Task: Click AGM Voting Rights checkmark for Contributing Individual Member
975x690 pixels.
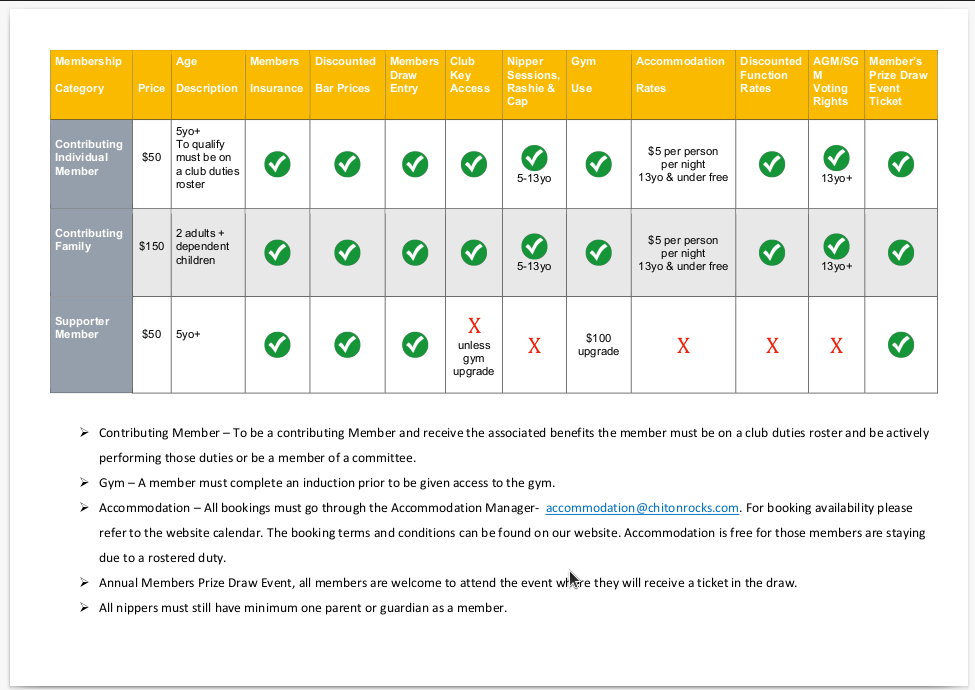Action: 836,158
